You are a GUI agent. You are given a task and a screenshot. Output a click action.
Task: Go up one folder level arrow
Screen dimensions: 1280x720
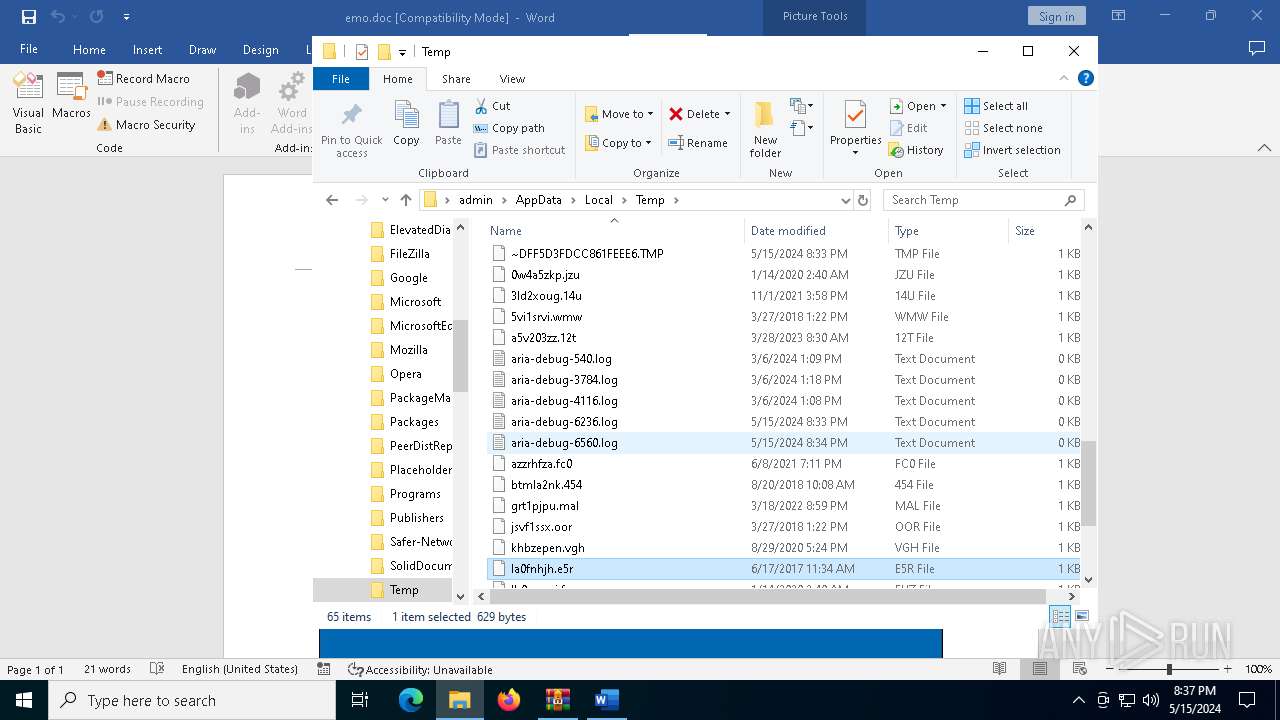click(405, 200)
